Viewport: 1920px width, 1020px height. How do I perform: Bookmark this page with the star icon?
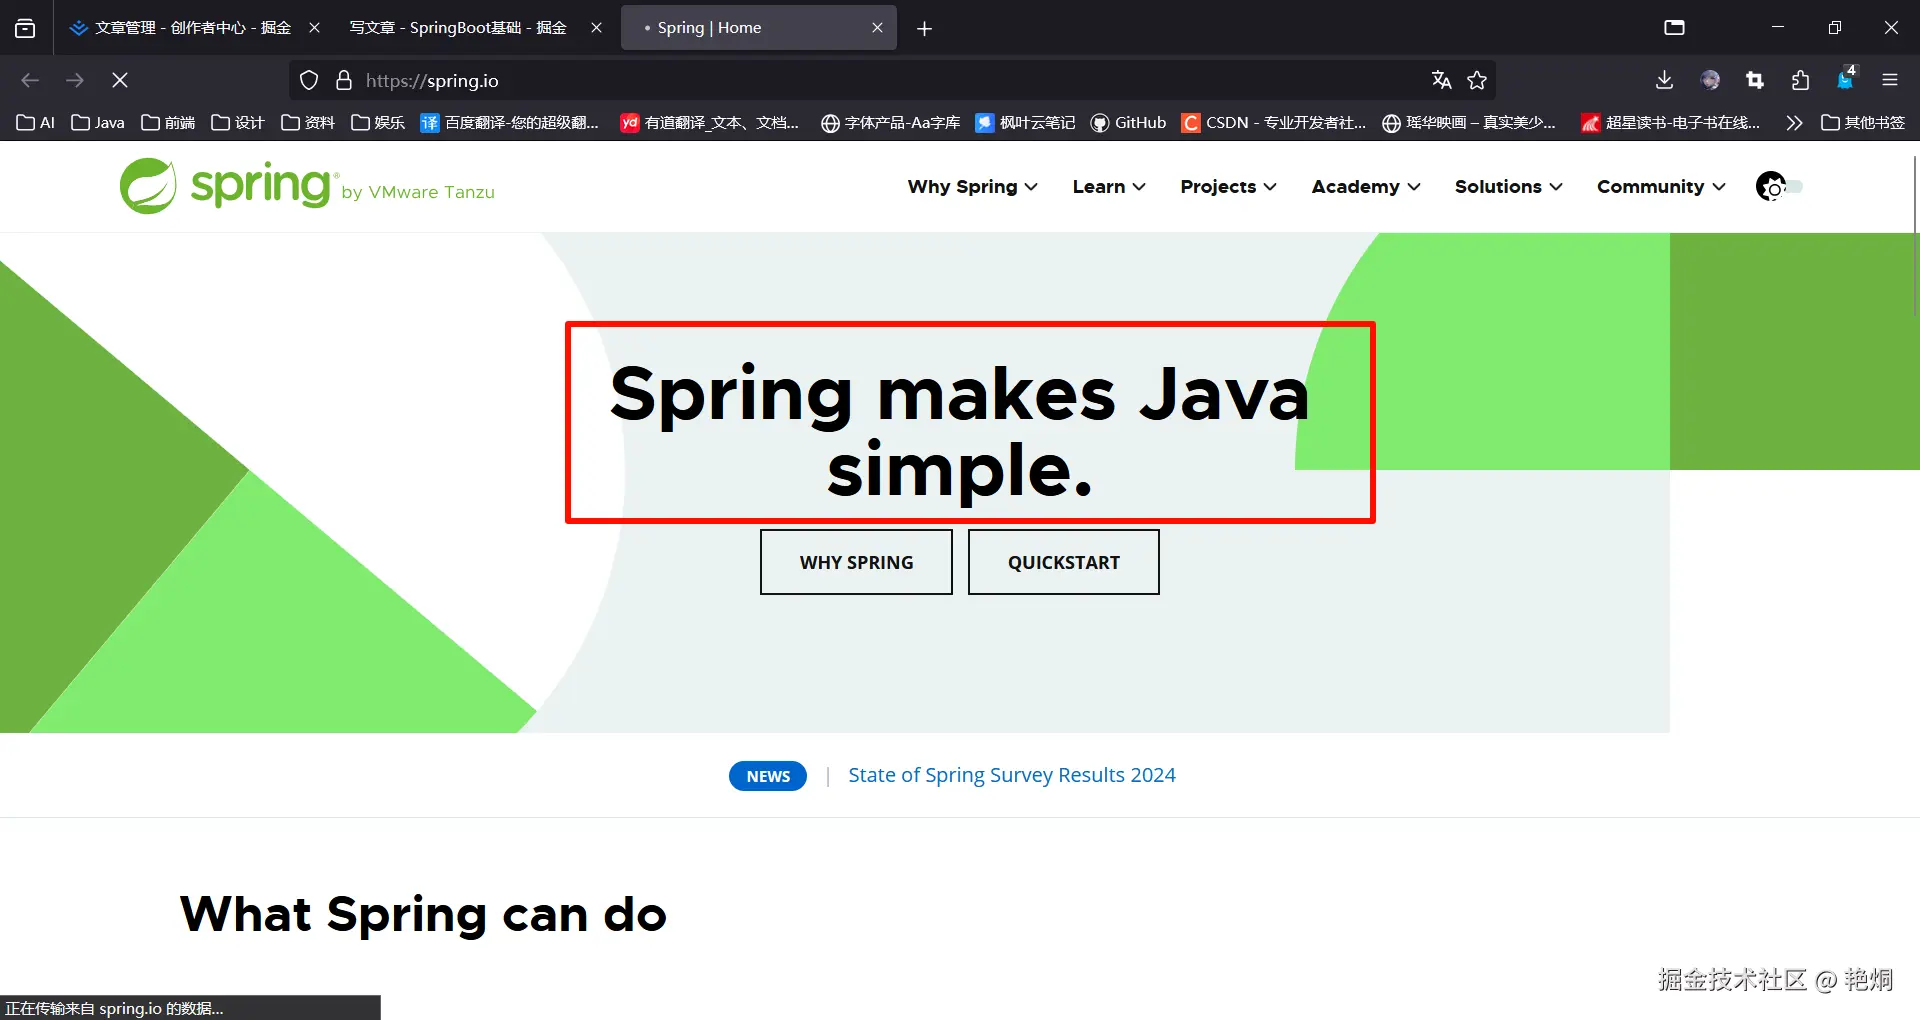click(1477, 80)
